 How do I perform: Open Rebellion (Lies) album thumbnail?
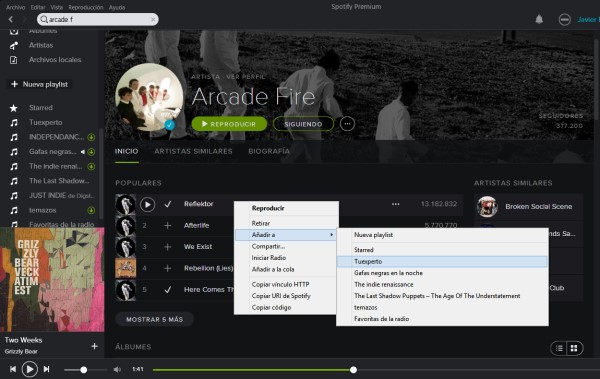point(126,268)
